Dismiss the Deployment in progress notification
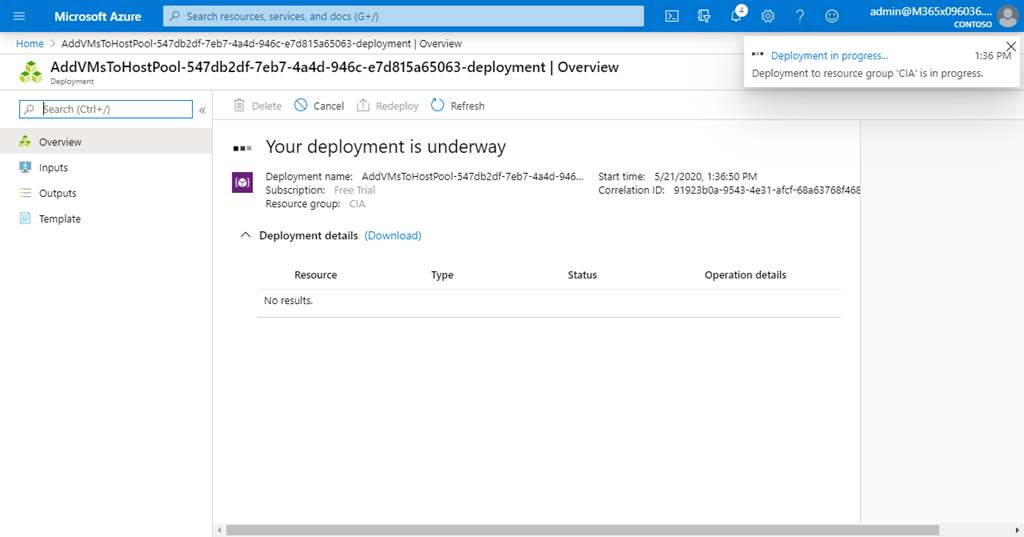Screen dimensions: 1024x537 [x=1010, y=46]
